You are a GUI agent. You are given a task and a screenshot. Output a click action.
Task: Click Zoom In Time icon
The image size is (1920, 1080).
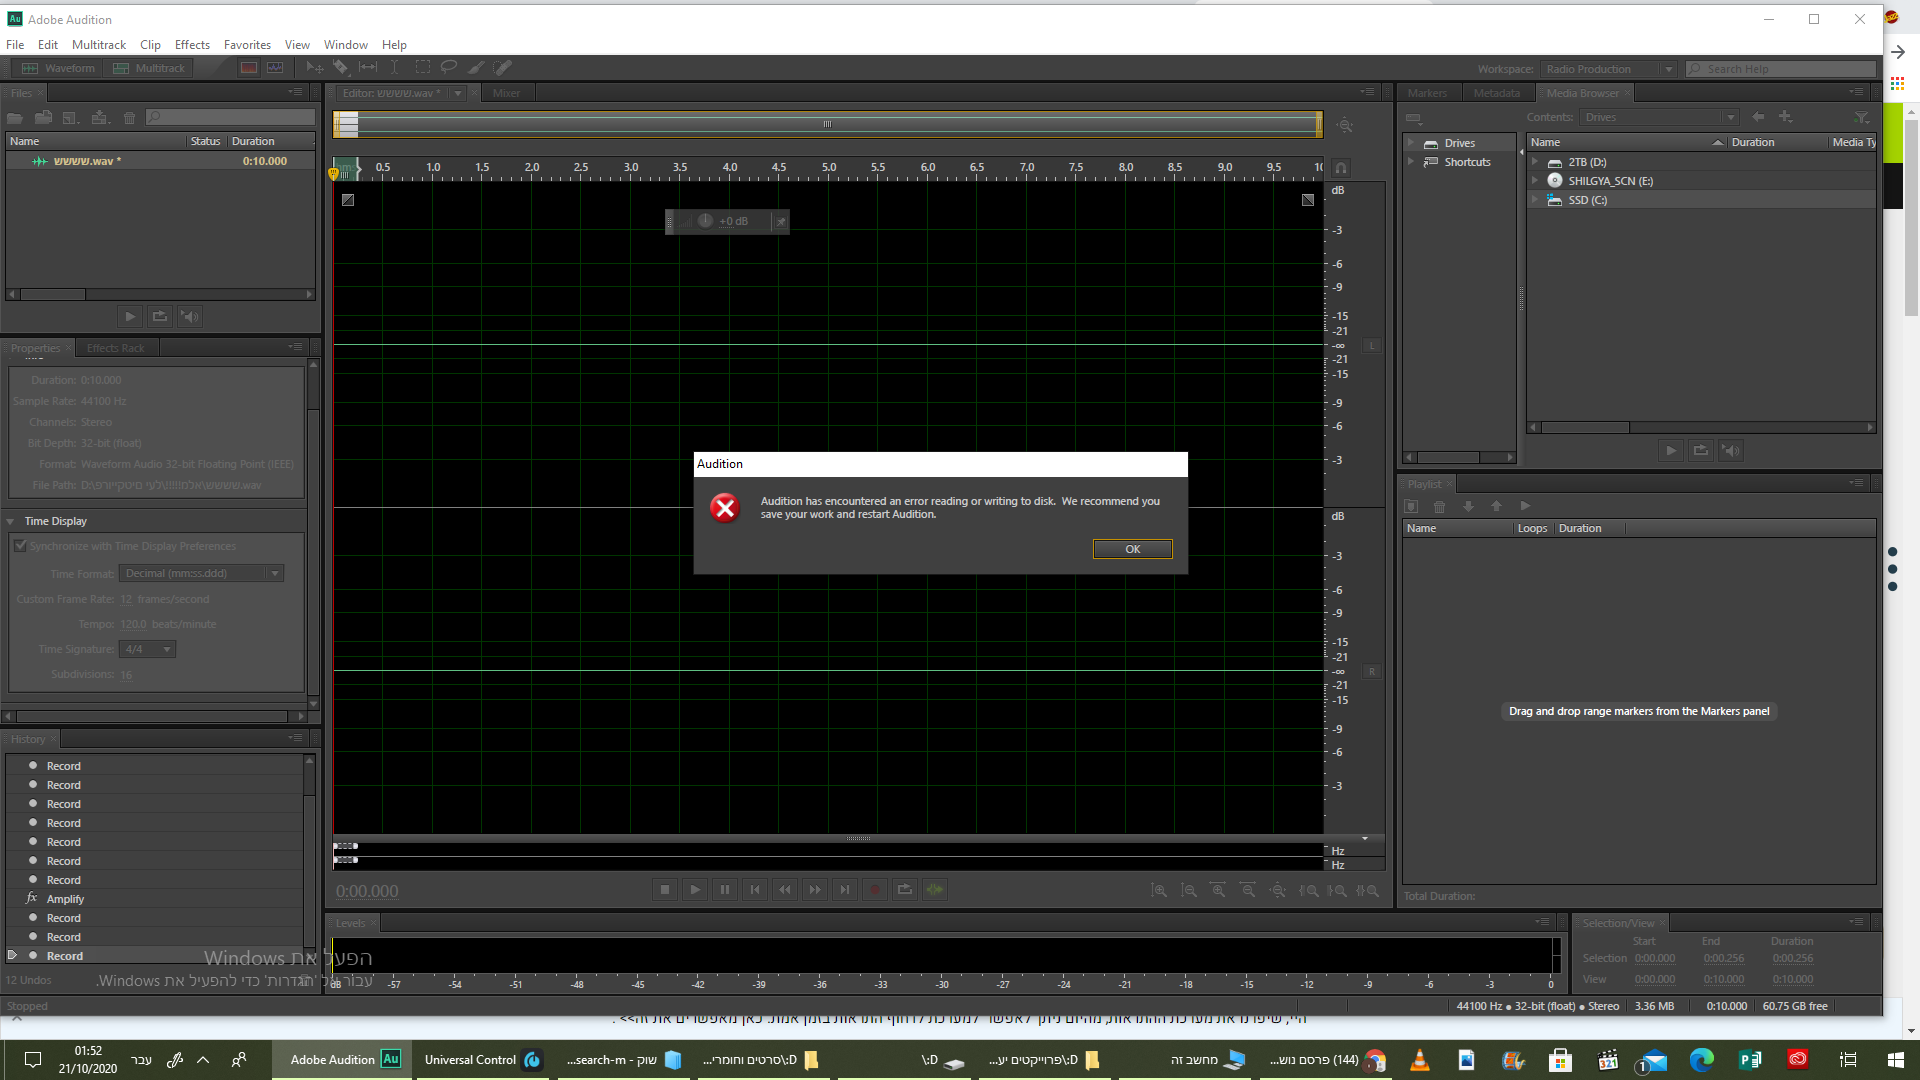click(x=1218, y=890)
